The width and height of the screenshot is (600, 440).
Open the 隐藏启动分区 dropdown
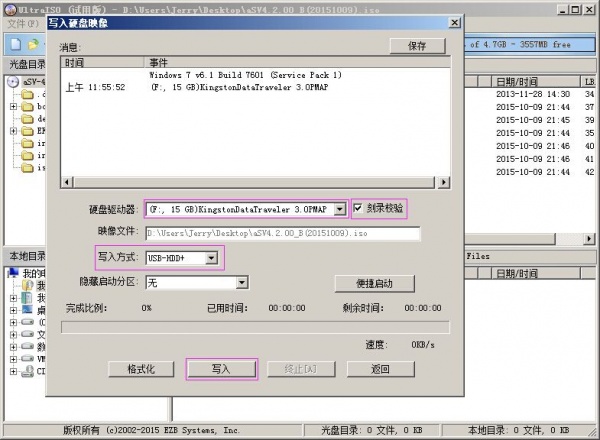click(242, 283)
